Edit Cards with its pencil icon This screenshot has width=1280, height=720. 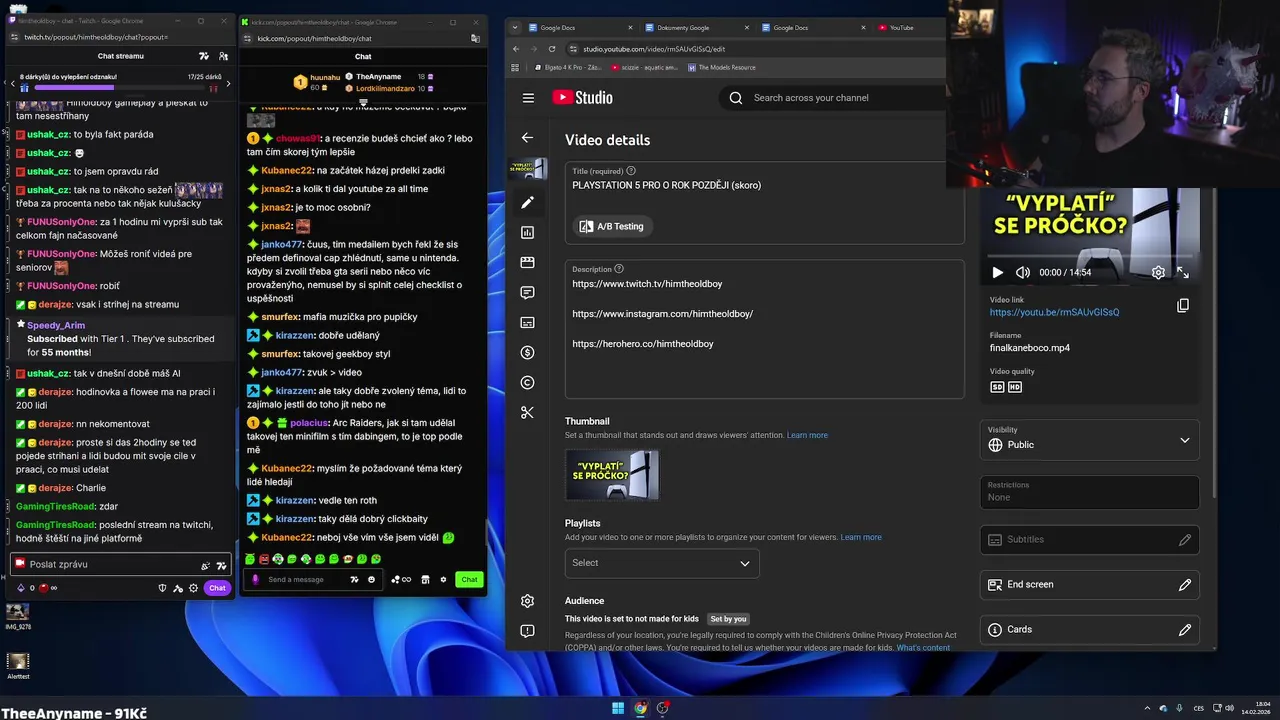1185,629
